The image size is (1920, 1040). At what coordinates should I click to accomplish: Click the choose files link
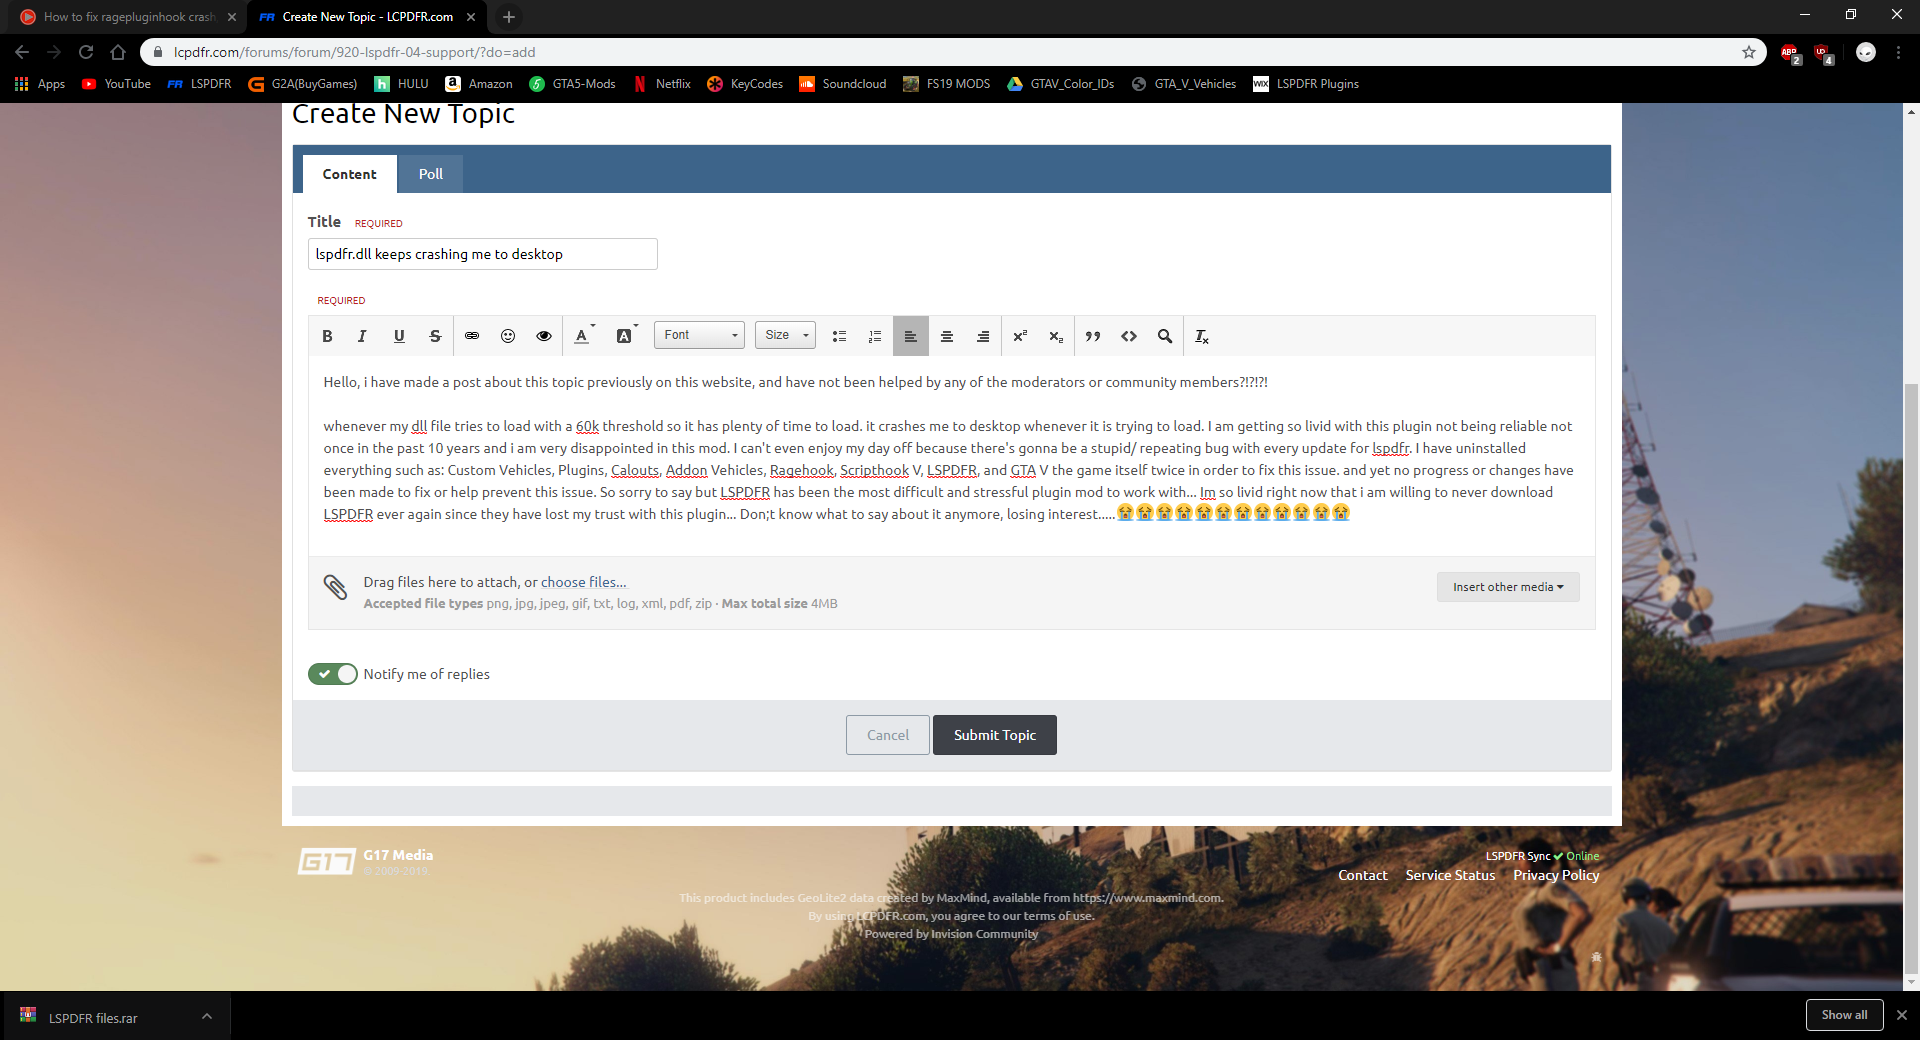[x=584, y=582]
